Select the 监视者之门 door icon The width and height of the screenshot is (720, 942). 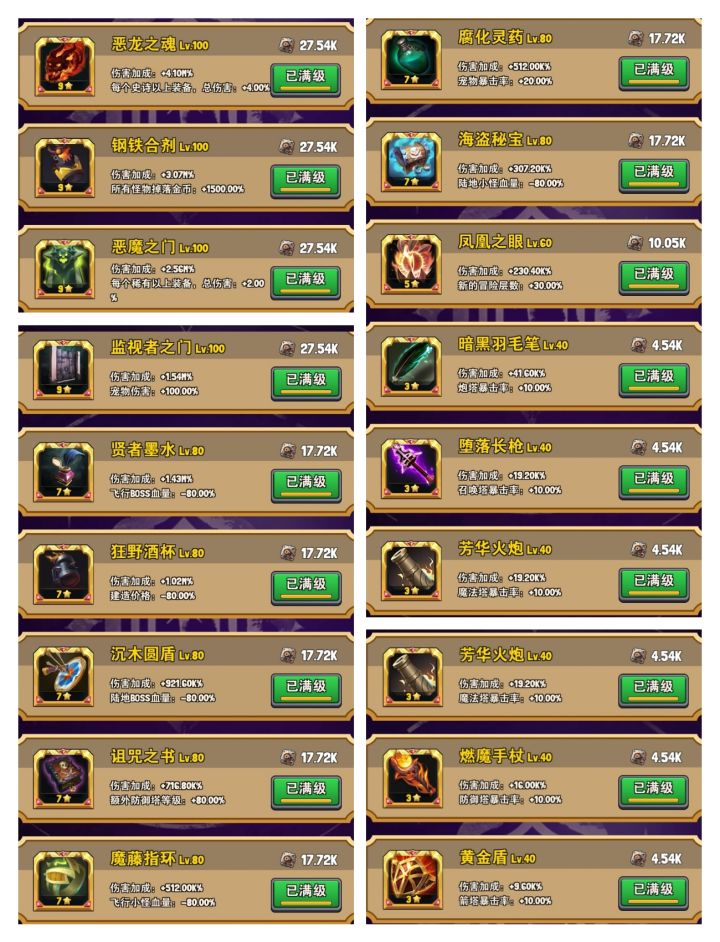point(64,369)
